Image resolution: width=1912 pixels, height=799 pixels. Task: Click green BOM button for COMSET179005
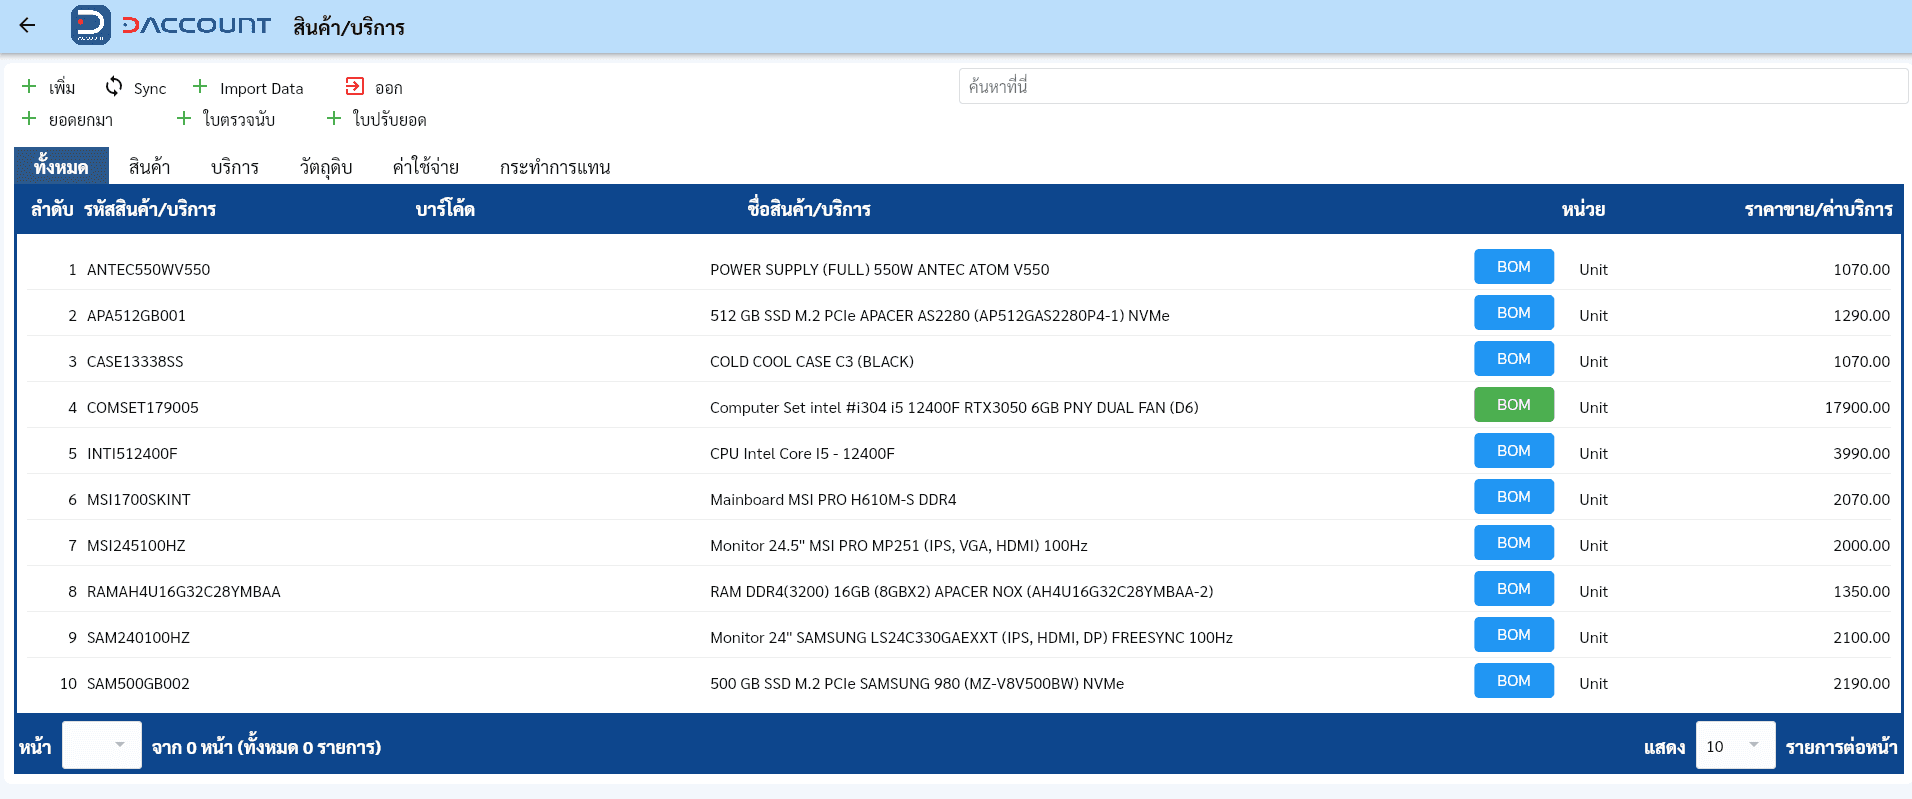[1514, 405]
